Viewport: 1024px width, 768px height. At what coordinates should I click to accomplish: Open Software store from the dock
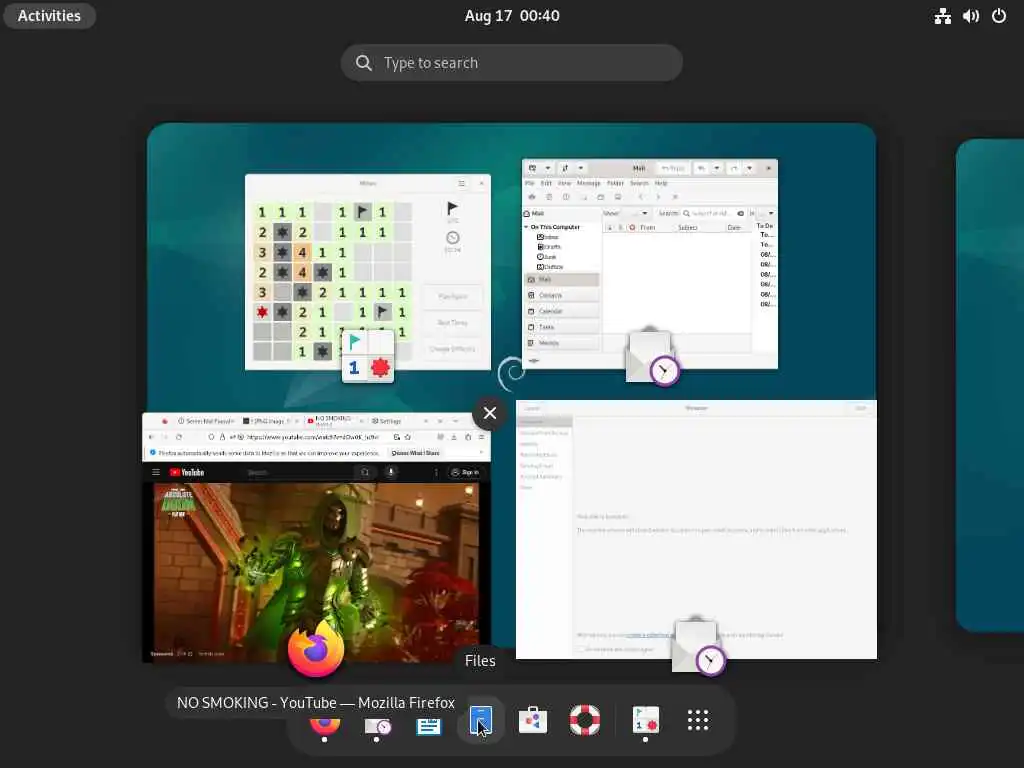pos(533,721)
